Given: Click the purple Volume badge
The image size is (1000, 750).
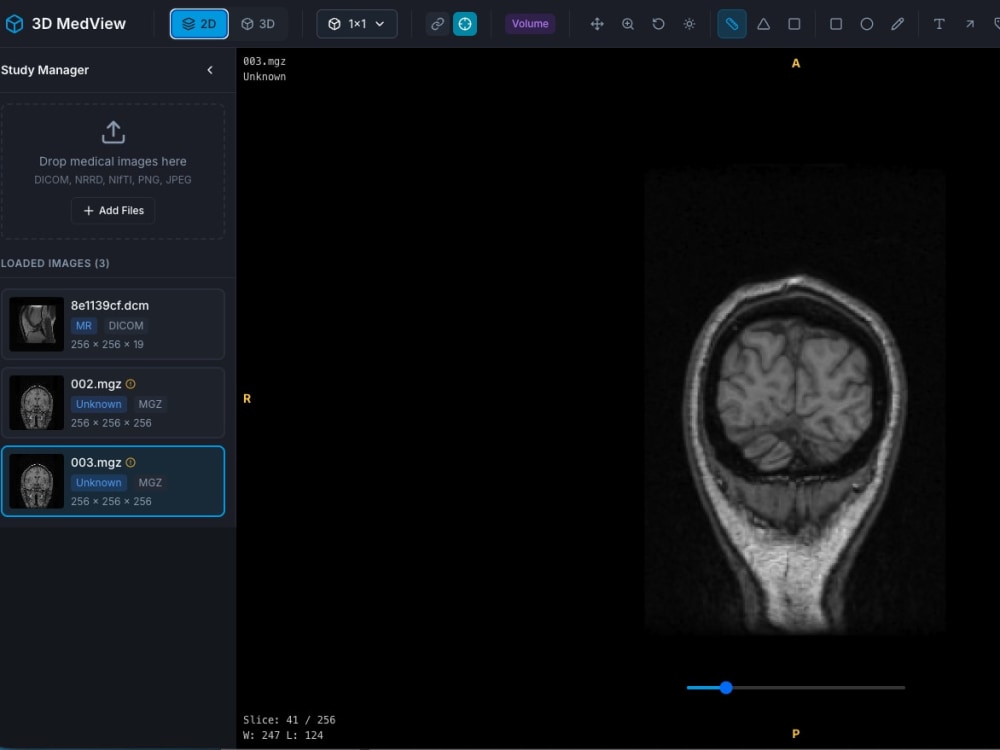Looking at the screenshot, I should pos(530,24).
